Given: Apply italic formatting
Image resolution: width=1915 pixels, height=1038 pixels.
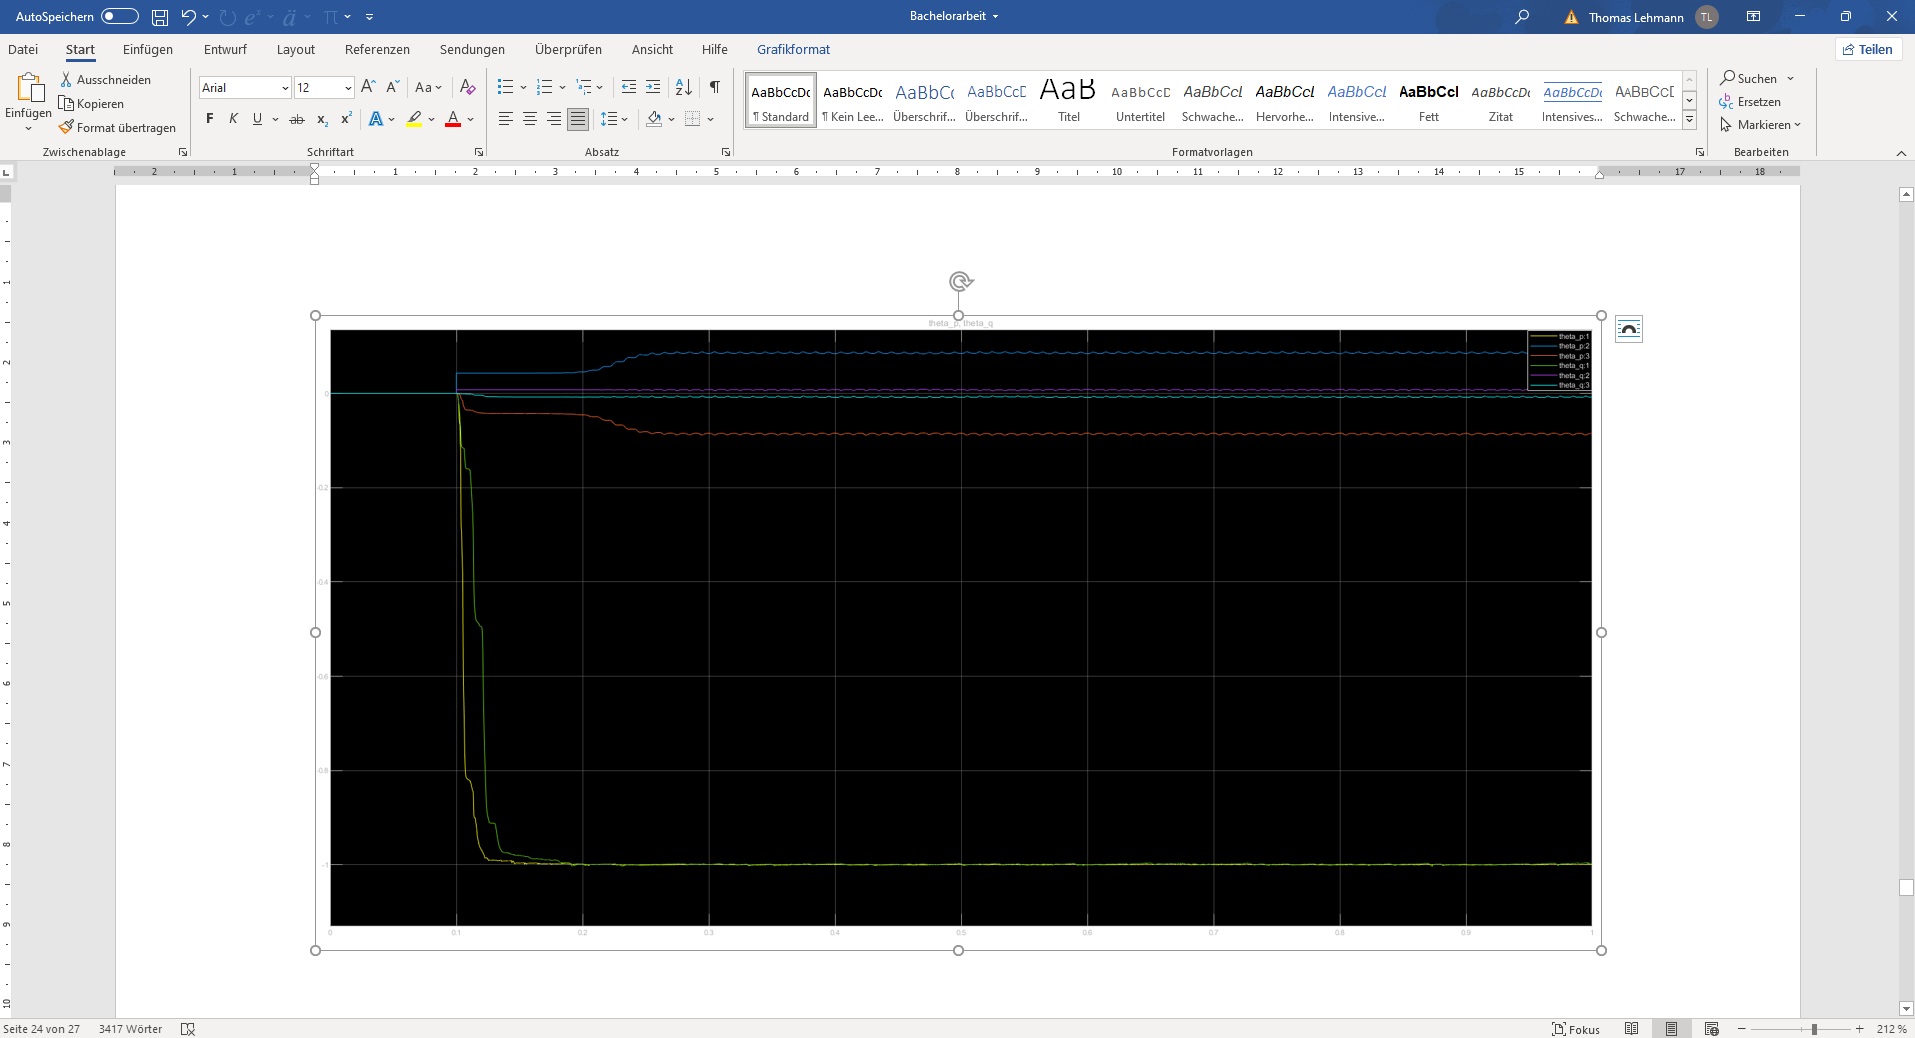Looking at the screenshot, I should (233, 119).
